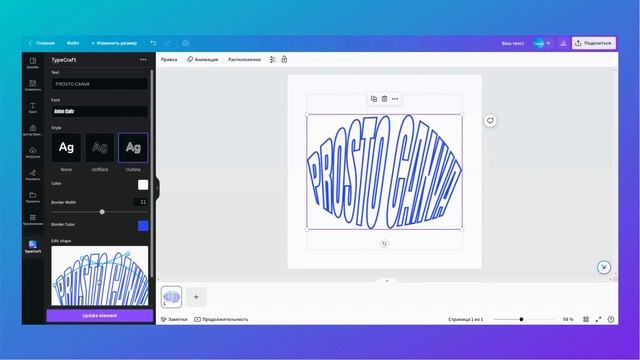Add collaborator with plus next to avatar
Screen dimensions: 640x360
coord(549,43)
